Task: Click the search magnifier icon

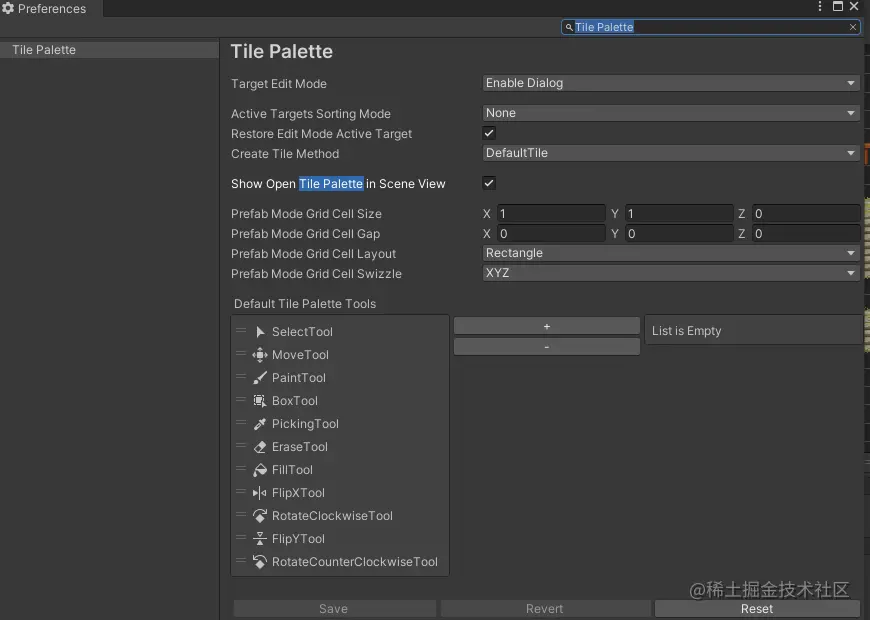Action: pos(569,27)
